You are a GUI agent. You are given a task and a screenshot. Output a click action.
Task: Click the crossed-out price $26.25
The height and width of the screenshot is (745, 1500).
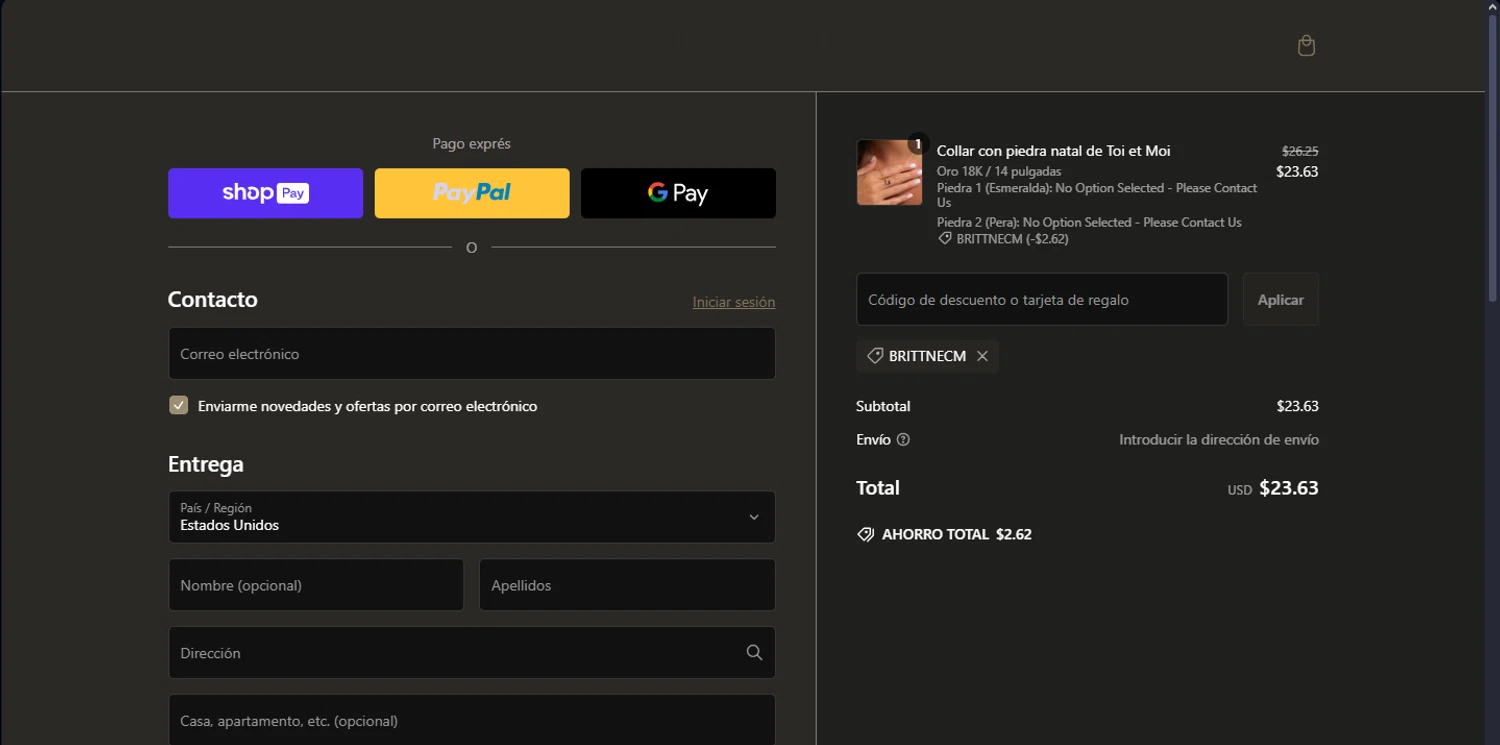pyautogui.click(x=1300, y=151)
